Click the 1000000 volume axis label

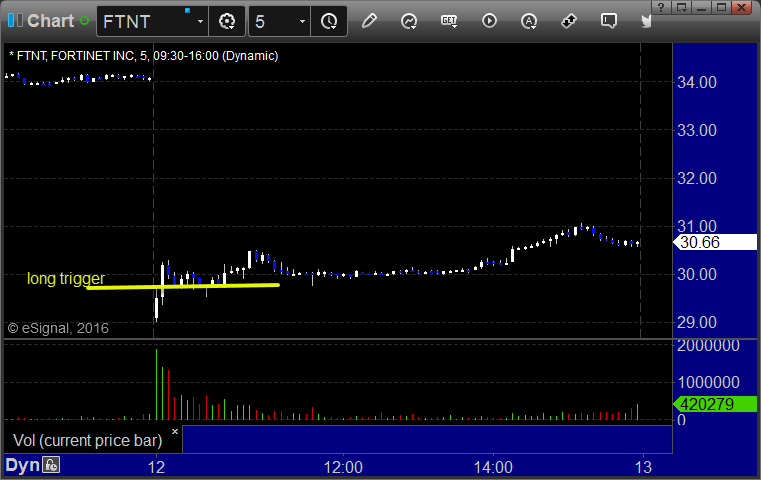(x=709, y=382)
